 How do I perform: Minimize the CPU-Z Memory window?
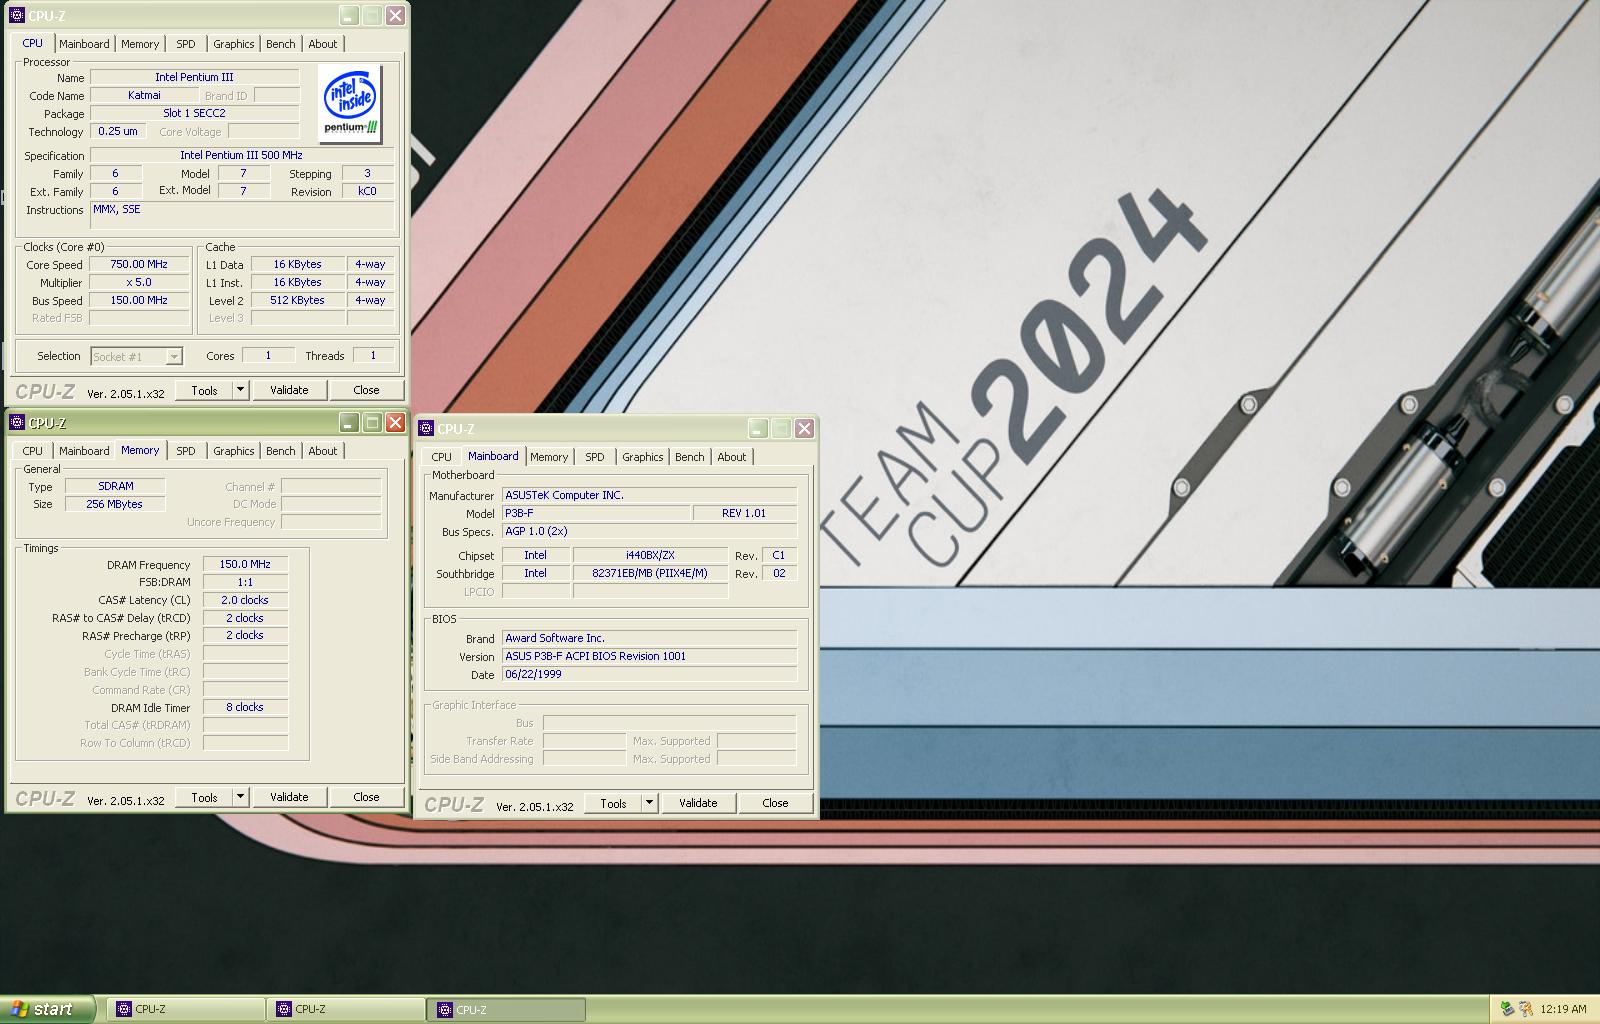pos(348,423)
